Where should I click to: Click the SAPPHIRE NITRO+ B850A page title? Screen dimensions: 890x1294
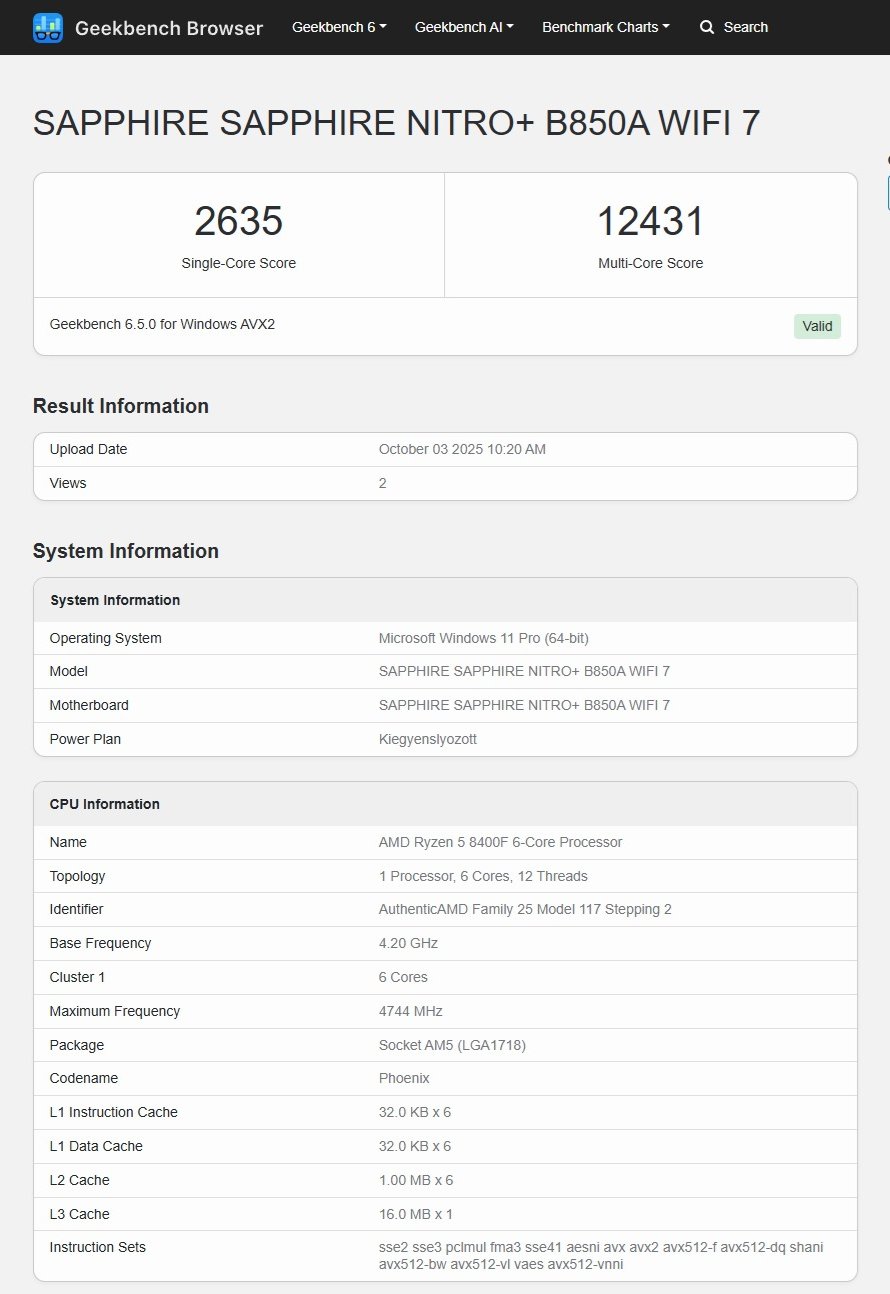pos(396,124)
